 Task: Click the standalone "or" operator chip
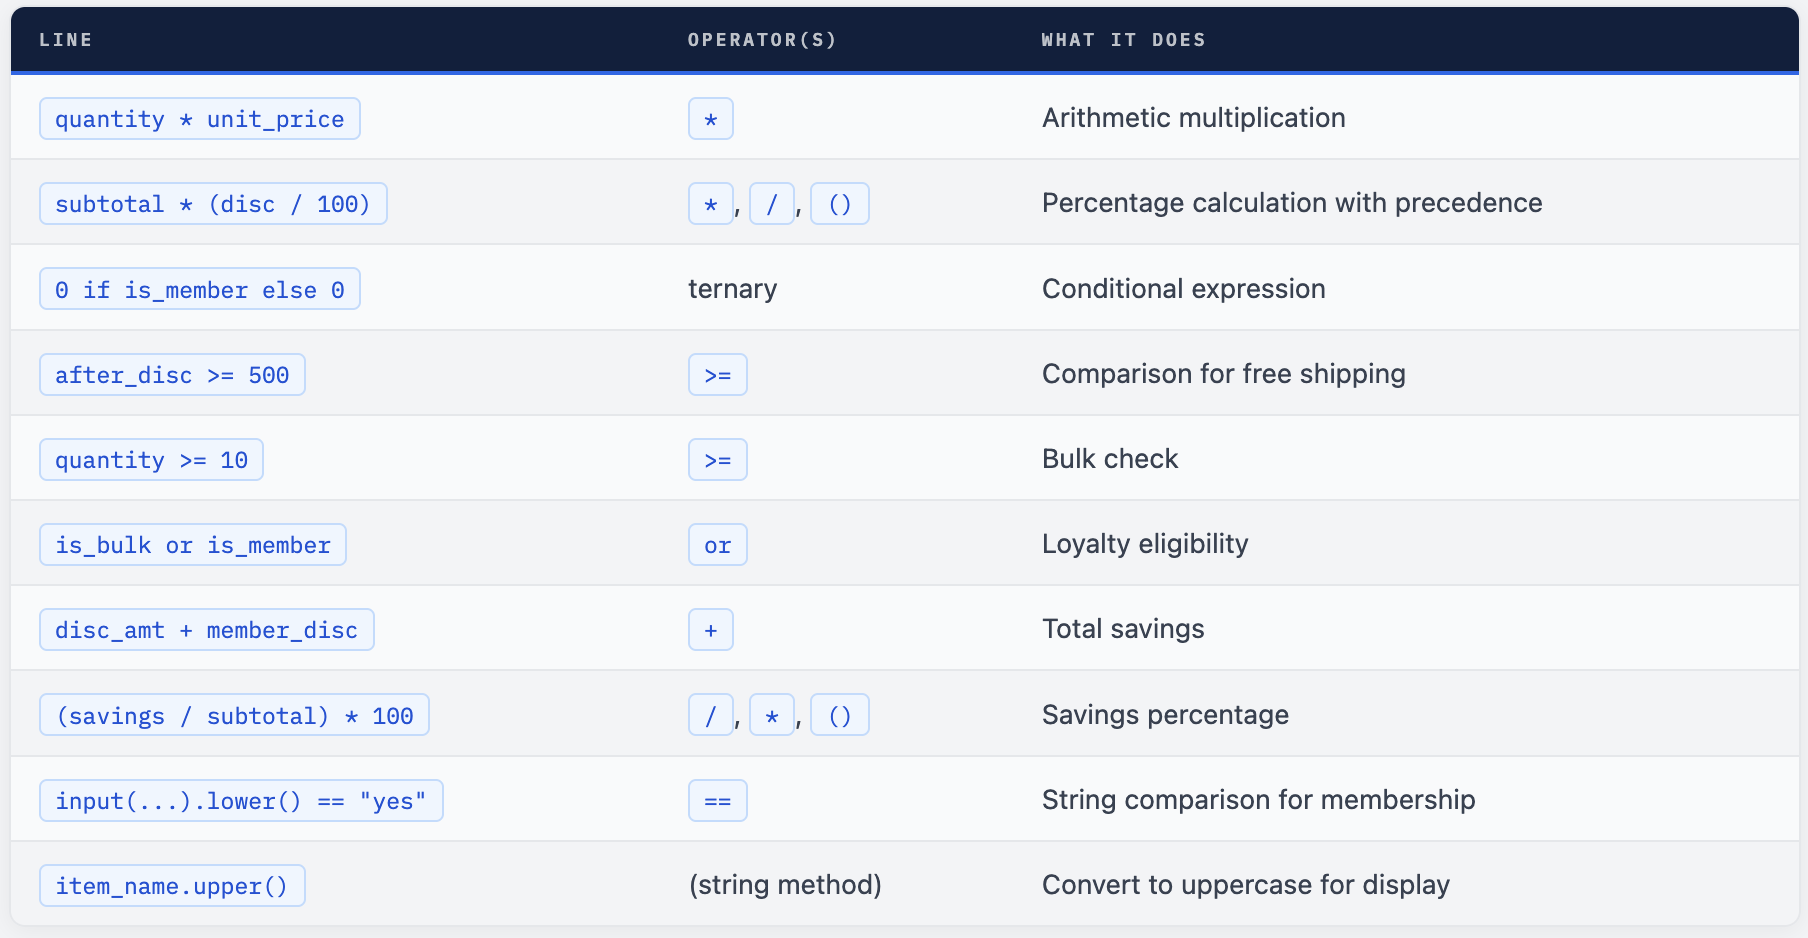tap(717, 545)
